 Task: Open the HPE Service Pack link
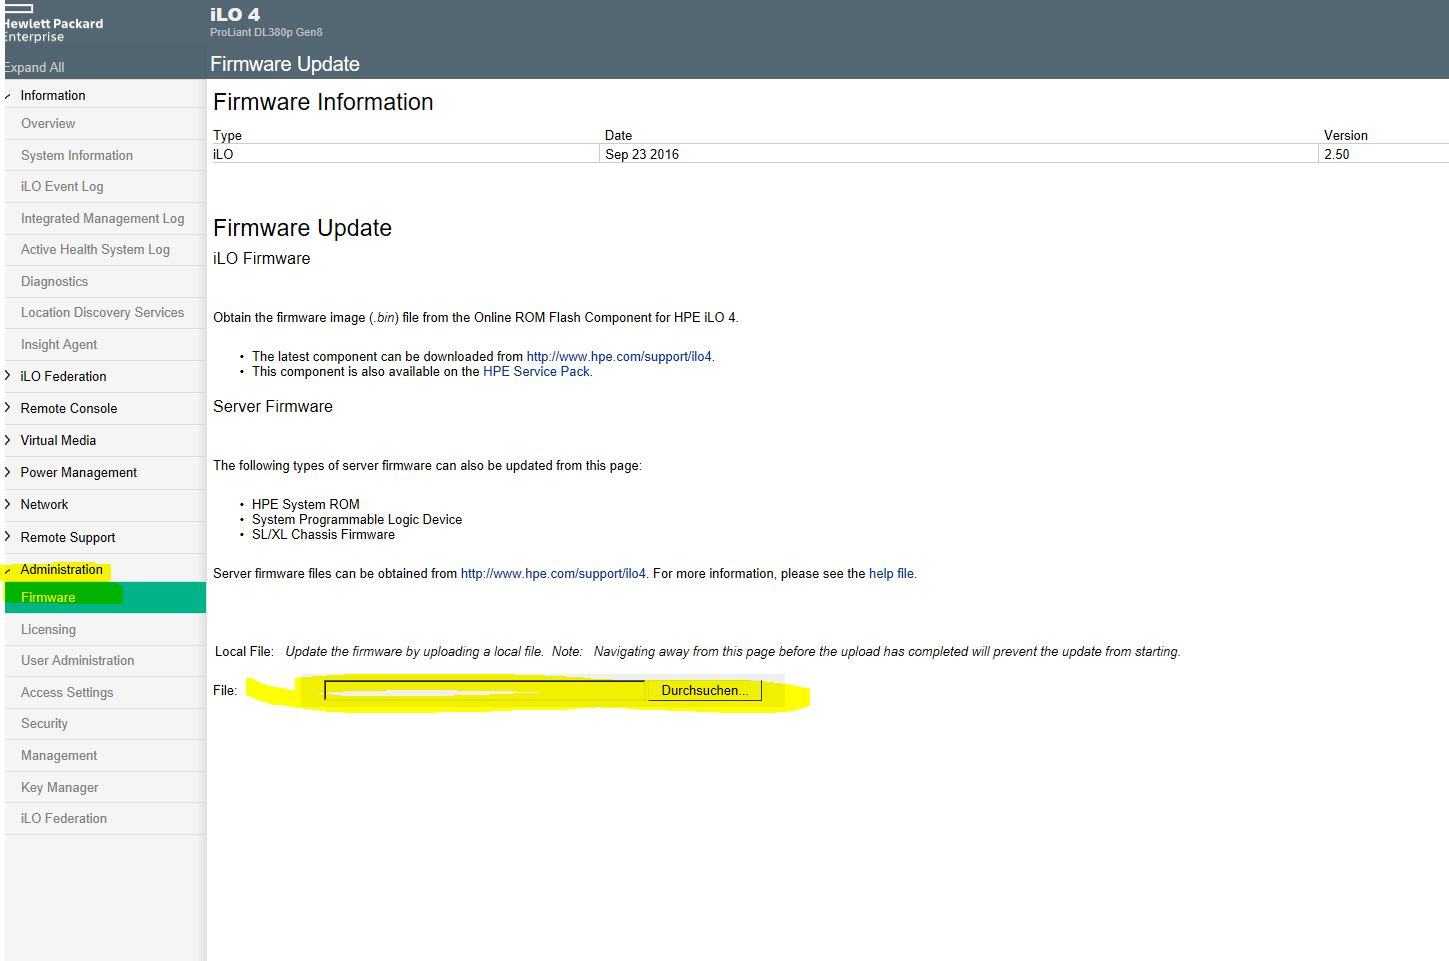pos(536,371)
